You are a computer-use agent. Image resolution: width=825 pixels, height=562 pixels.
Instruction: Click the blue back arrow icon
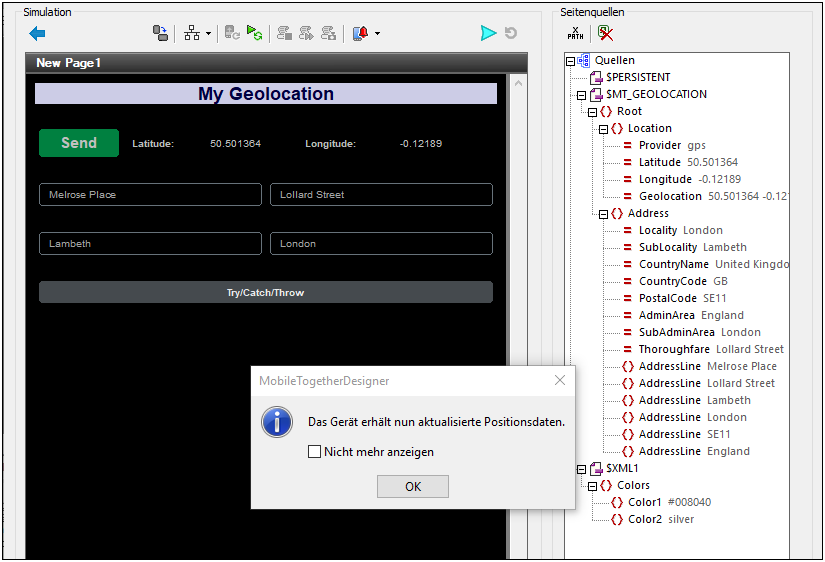(37, 34)
